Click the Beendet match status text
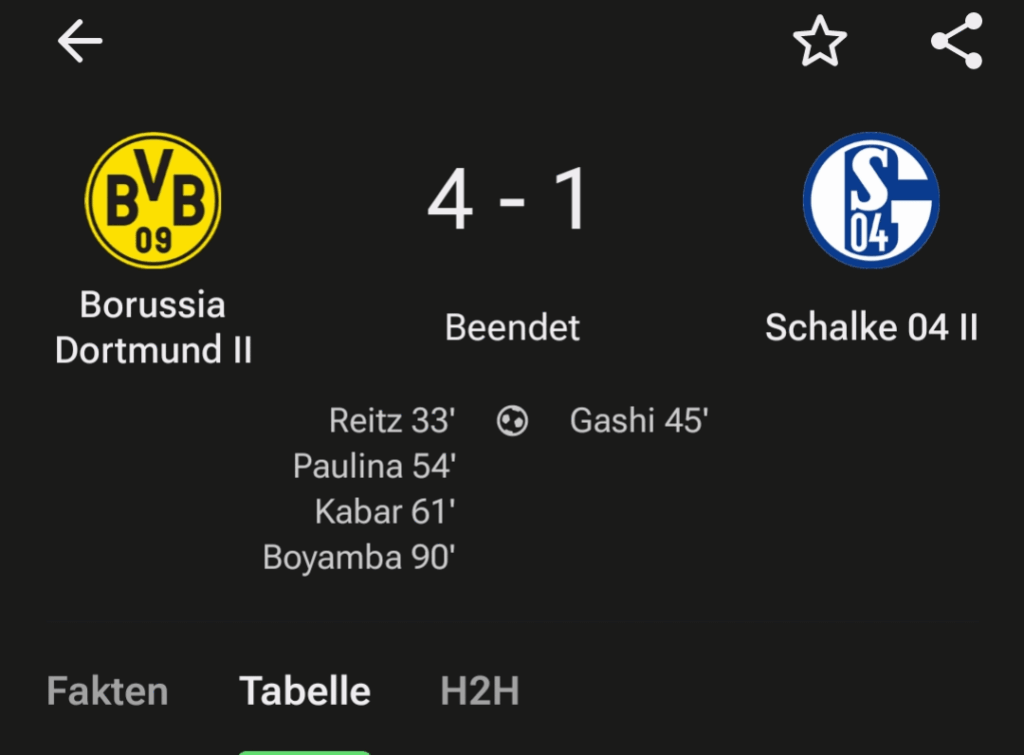The width and height of the screenshot is (1024, 755). 512,327
